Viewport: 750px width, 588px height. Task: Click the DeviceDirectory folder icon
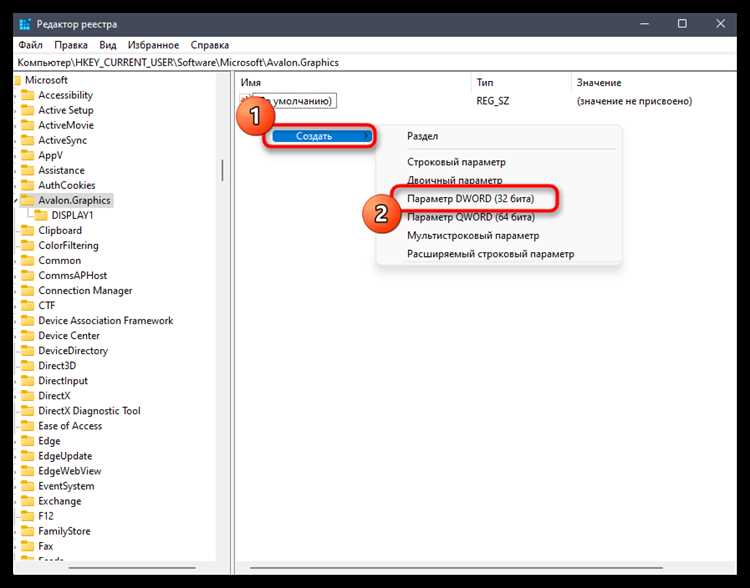coord(28,351)
